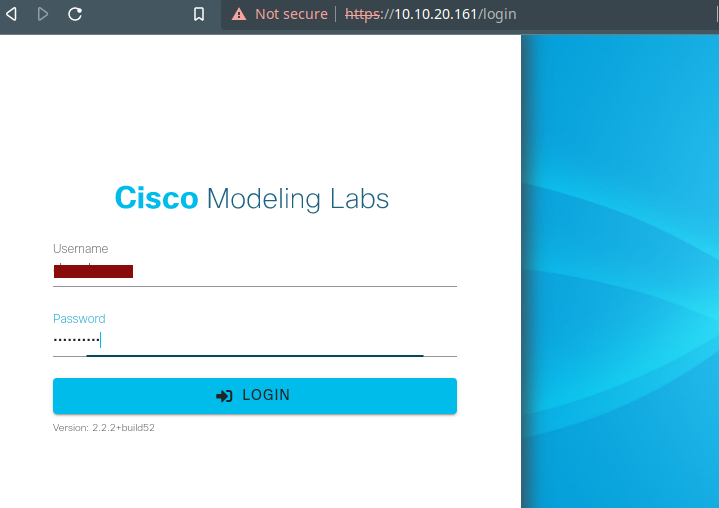719x508 pixels.
Task: Reload the login page
Action: (x=75, y=14)
